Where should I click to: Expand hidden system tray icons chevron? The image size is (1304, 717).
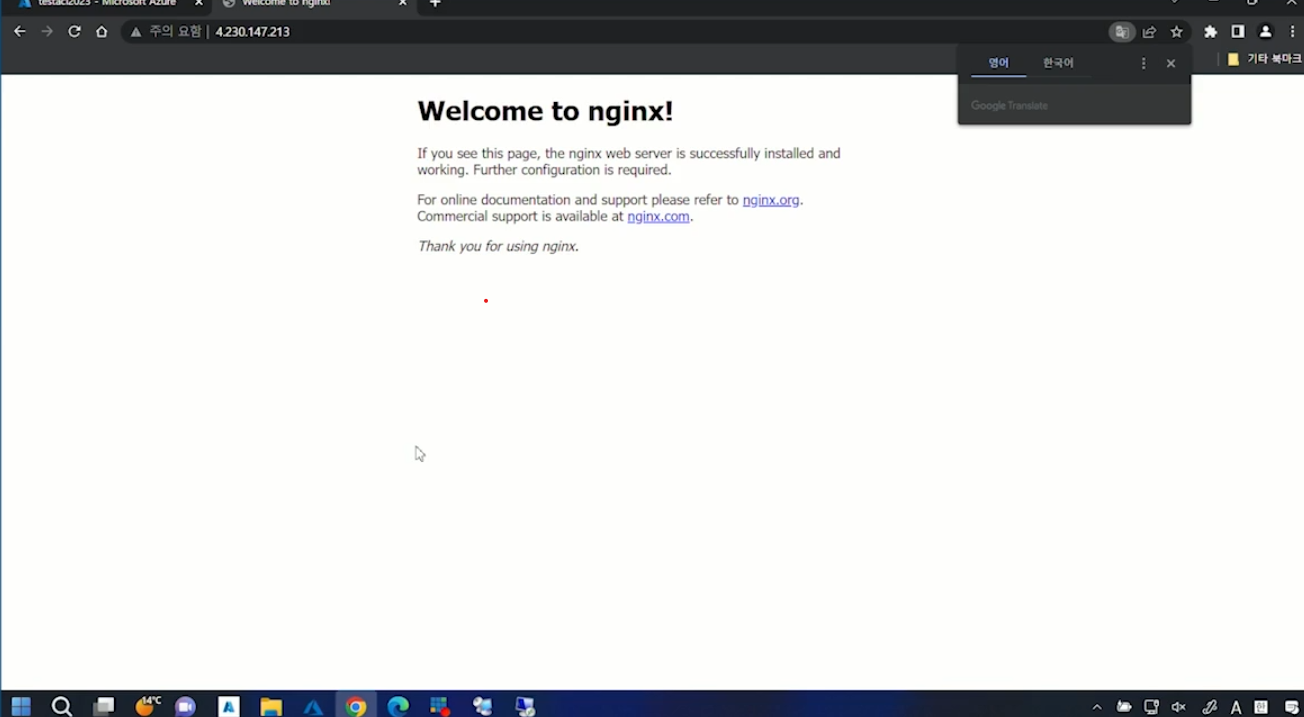pyautogui.click(x=1097, y=707)
